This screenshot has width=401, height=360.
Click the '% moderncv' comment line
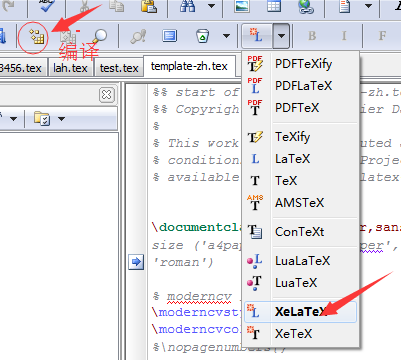193,296
